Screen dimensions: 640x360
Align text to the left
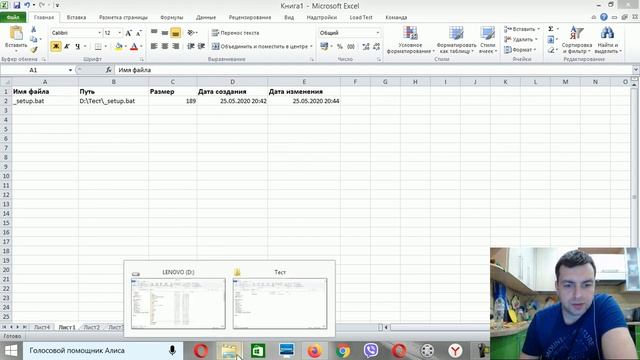154,46
